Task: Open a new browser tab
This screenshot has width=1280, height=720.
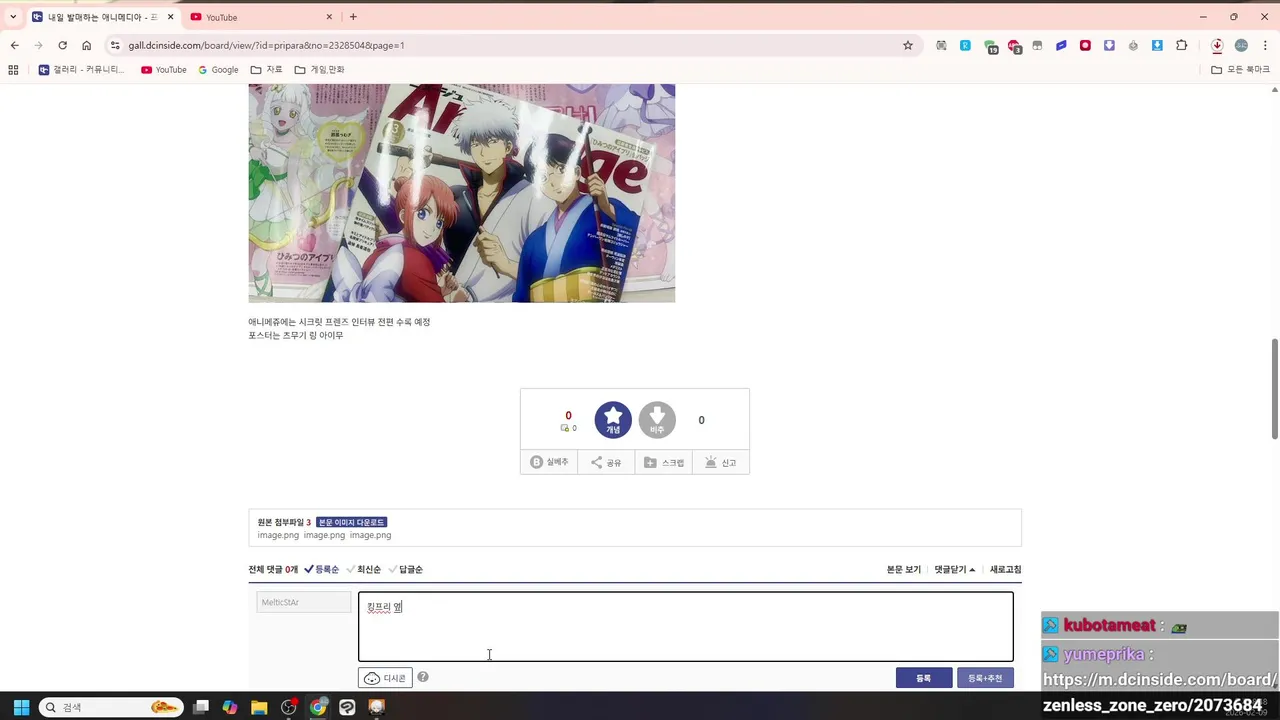Action: tap(353, 17)
